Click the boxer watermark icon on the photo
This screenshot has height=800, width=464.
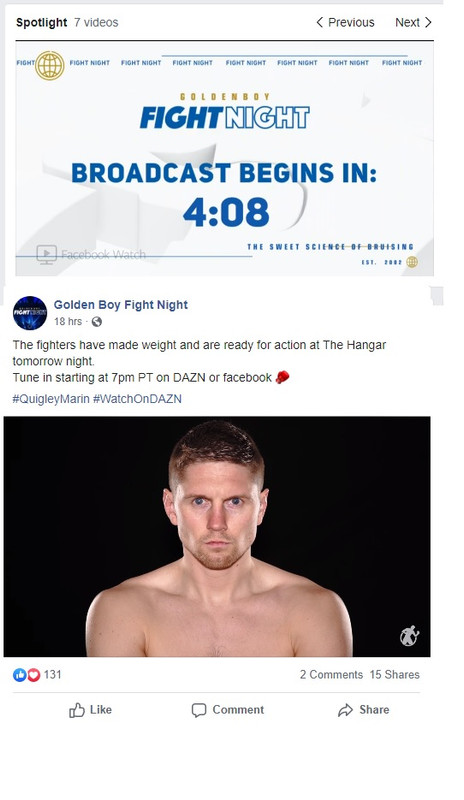pos(409,636)
